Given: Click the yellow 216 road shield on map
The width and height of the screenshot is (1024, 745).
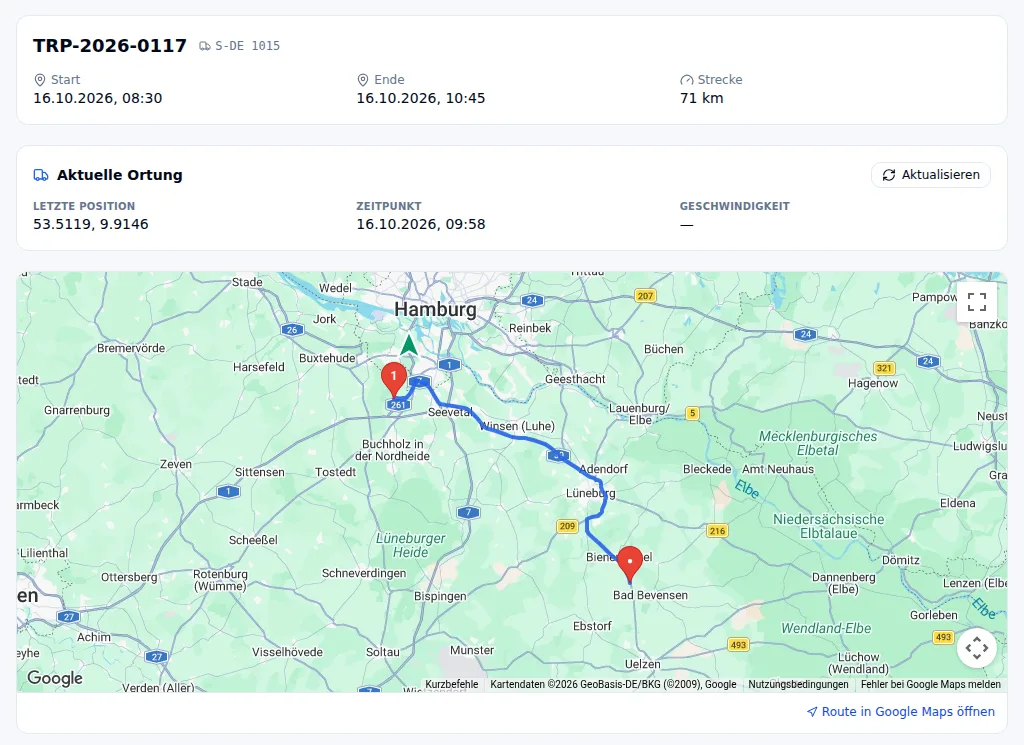Looking at the screenshot, I should coord(717,531).
